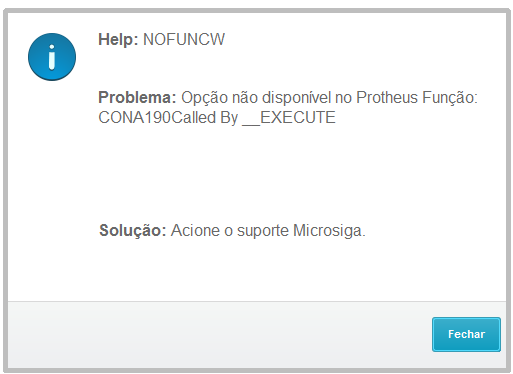The image size is (513, 374).
Task: Select the NOFUNCW help code text
Action: (184, 39)
